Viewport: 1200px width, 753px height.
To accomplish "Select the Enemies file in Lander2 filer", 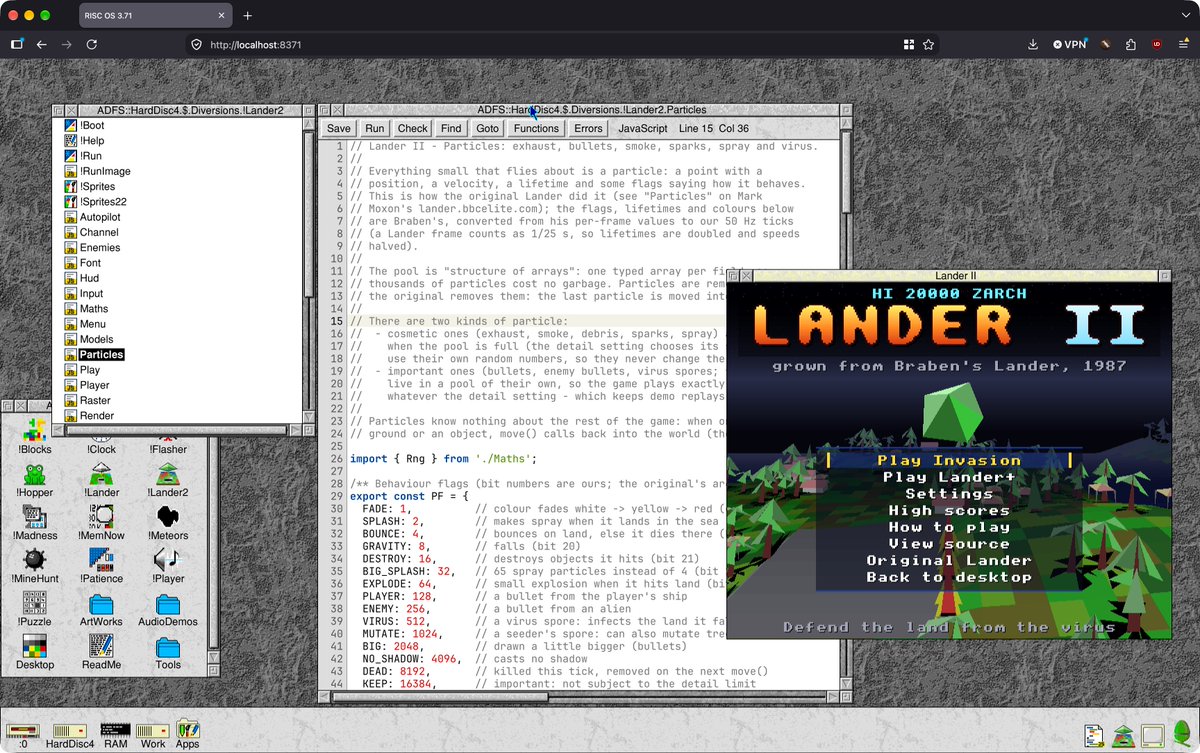I will (91, 248).
